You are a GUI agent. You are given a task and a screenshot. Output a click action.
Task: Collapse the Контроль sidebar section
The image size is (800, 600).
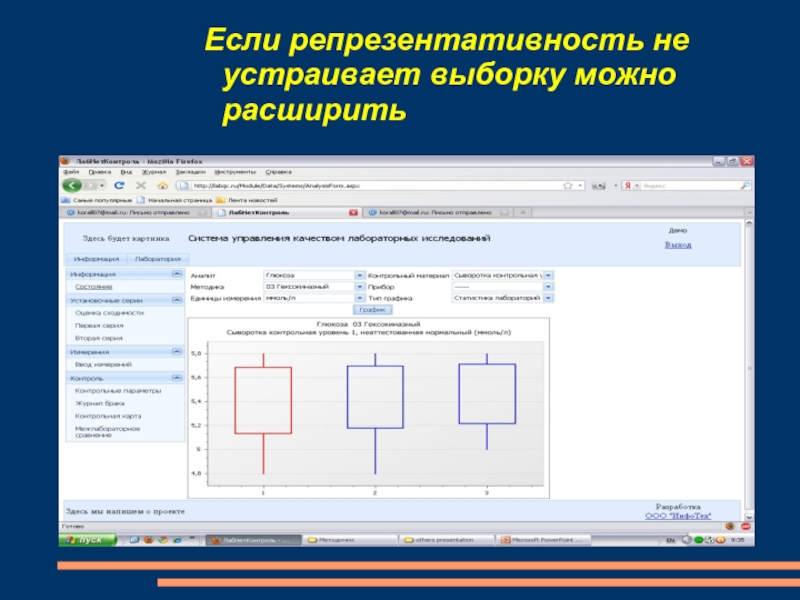(177, 378)
